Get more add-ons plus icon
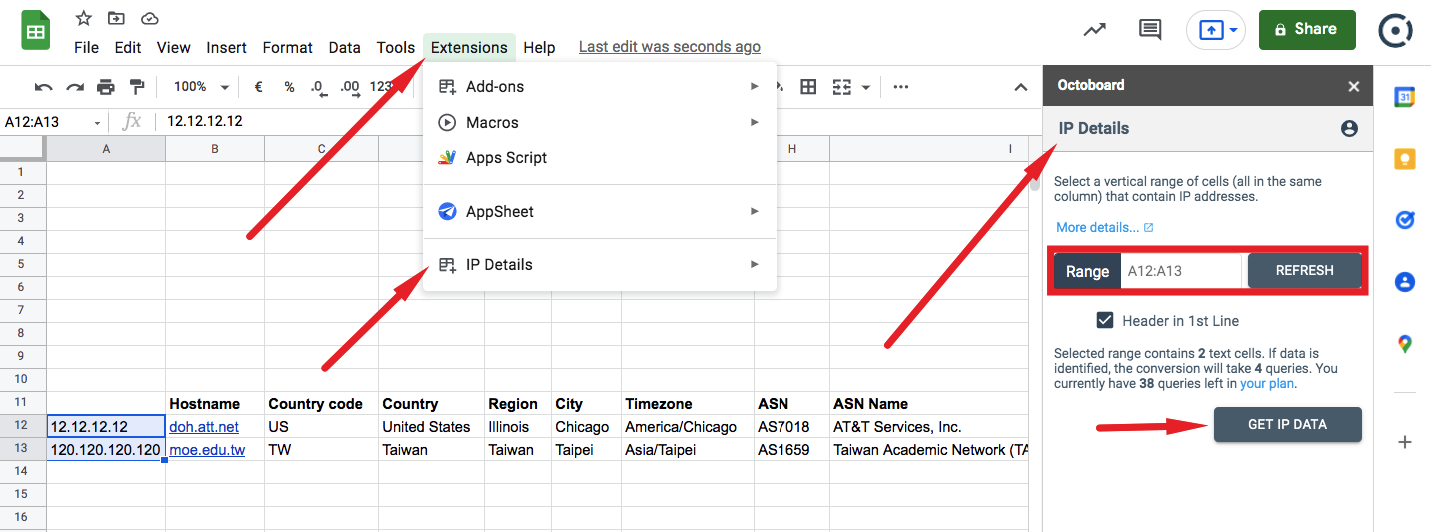1431x532 pixels. tap(1405, 442)
